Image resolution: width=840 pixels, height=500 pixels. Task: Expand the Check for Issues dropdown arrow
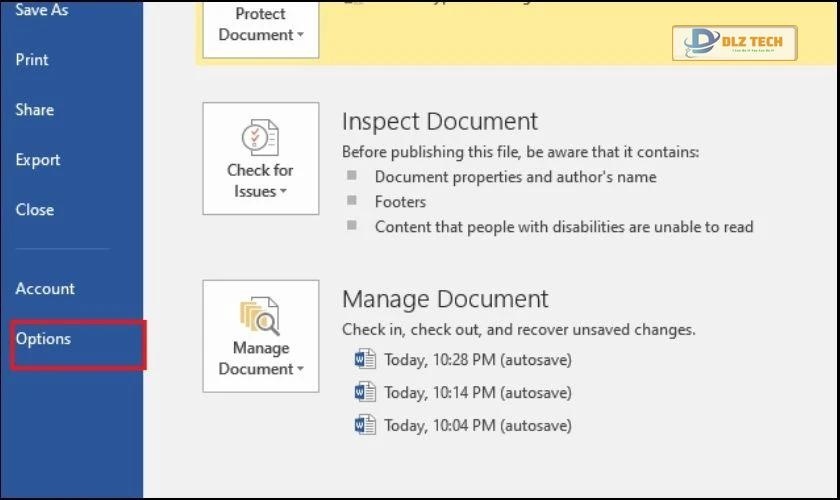pos(284,192)
